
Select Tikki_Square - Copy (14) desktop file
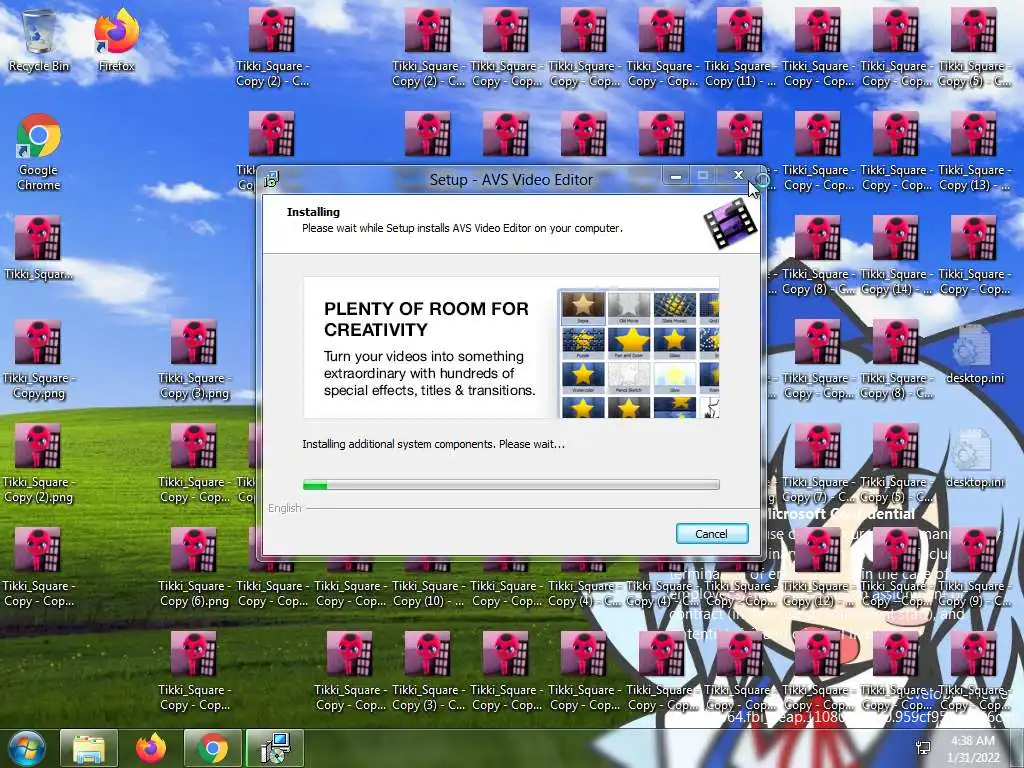(895, 256)
